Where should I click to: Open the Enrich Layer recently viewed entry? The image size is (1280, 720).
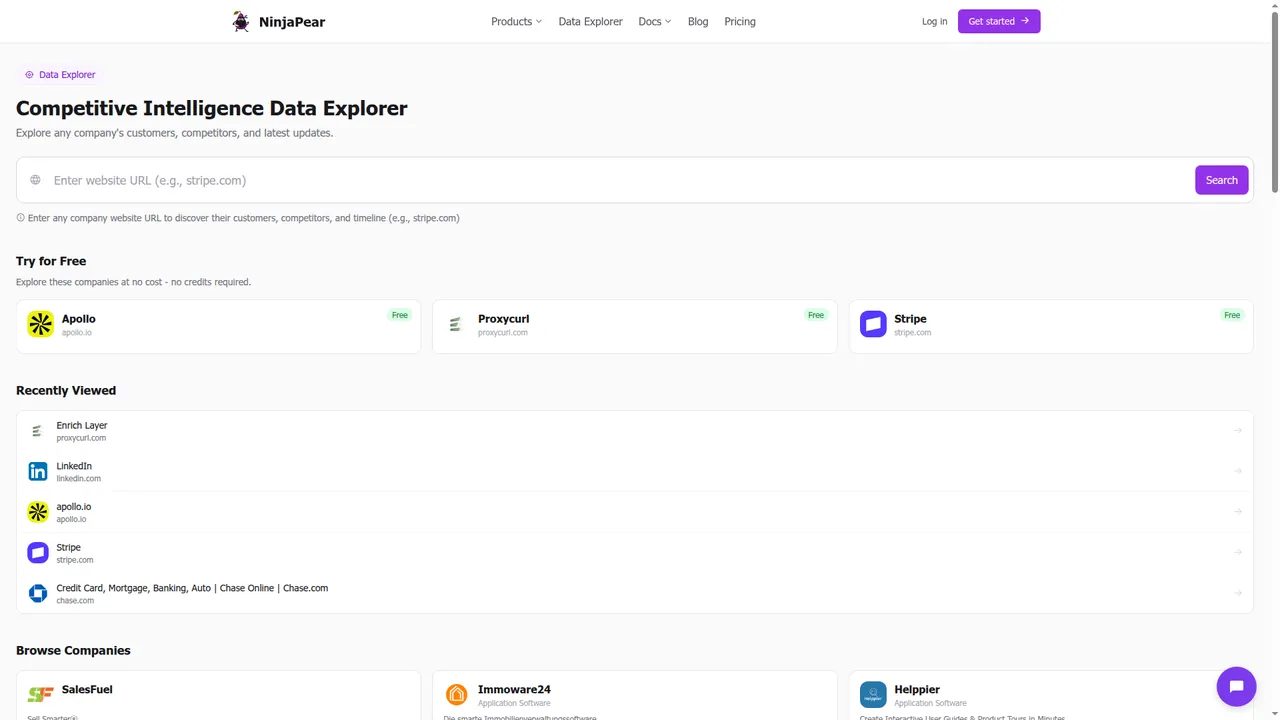(635, 431)
